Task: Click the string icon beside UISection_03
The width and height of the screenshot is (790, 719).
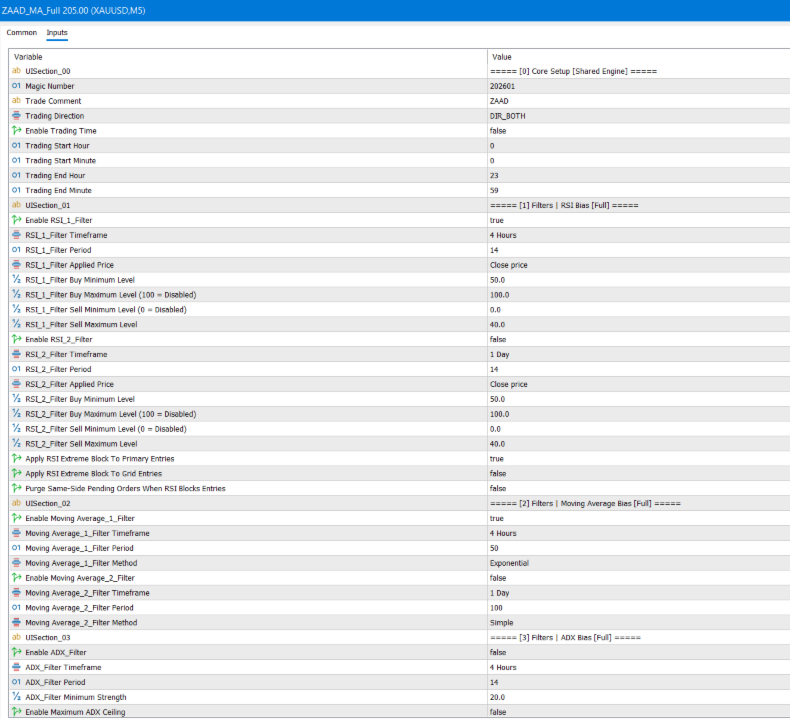Action: (x=17, y=637)
